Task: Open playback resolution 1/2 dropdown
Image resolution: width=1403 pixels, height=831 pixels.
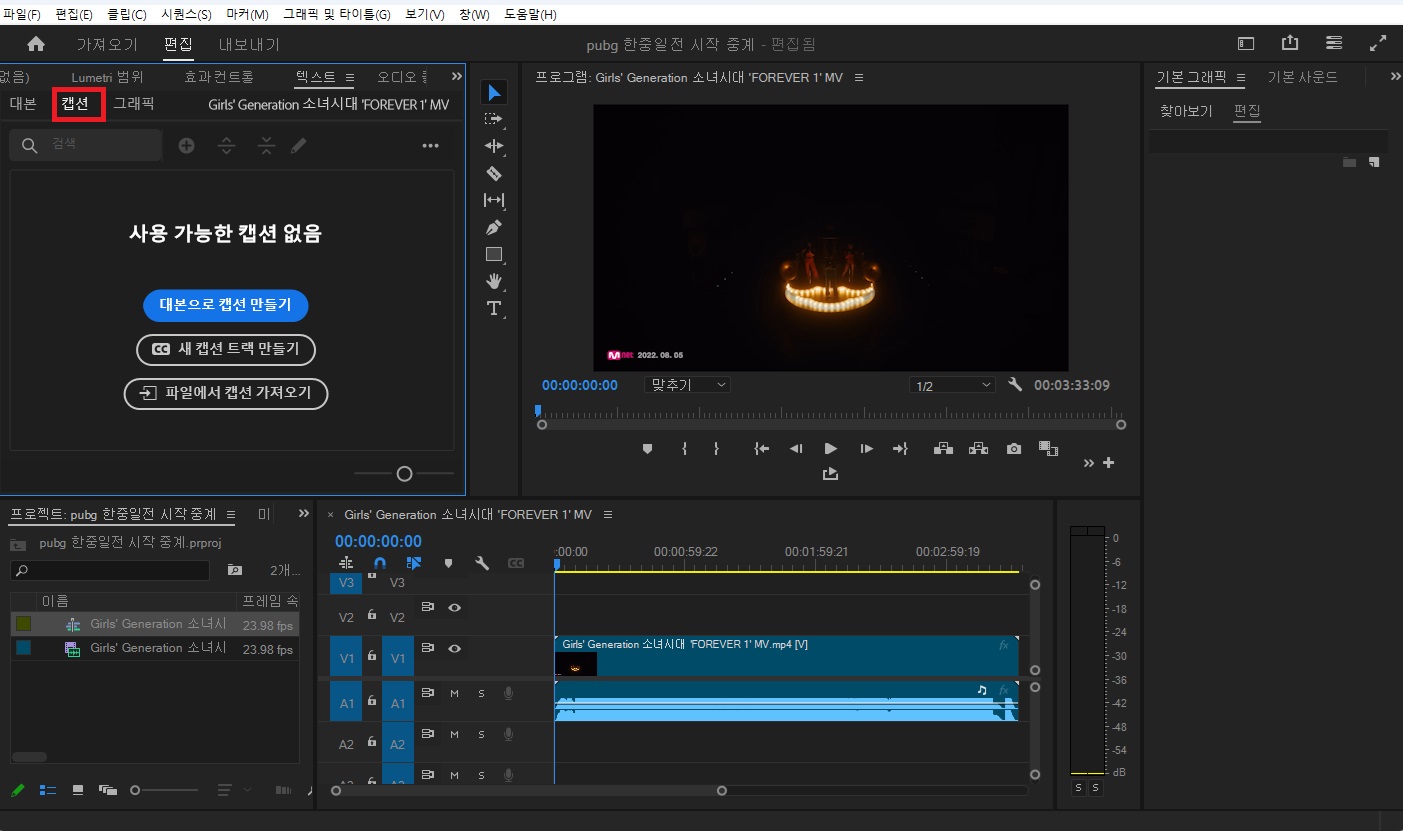Action: click(952, 385)
